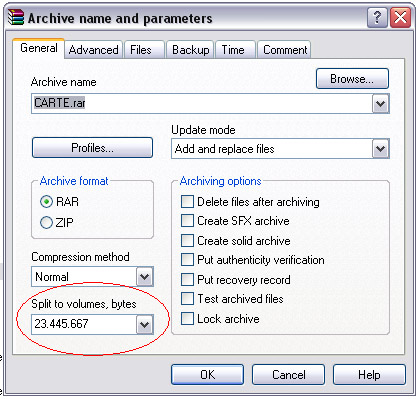
Task: Confirm with the OK button
Action: pos(207,375)
